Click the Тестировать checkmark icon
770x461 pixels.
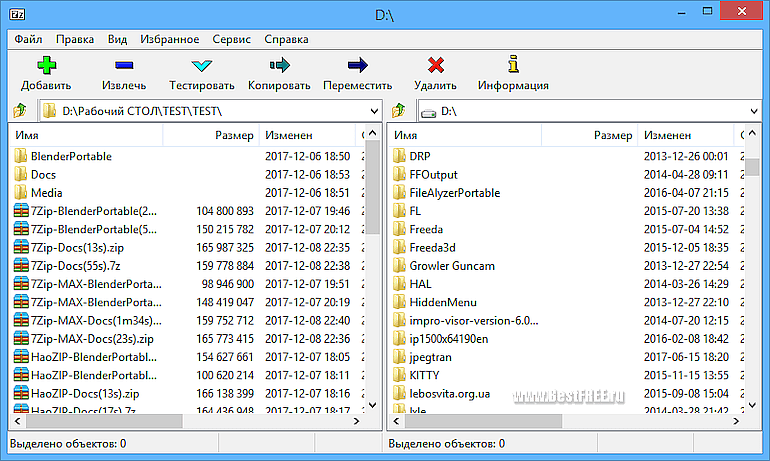tap(202, 65)
